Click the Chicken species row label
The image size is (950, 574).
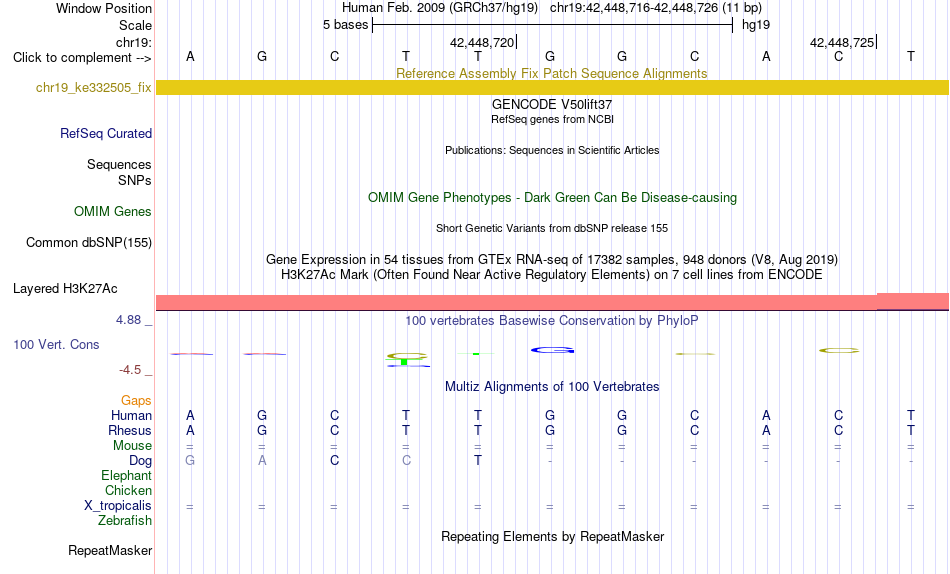pyautogui.click(x=128, y=491)
